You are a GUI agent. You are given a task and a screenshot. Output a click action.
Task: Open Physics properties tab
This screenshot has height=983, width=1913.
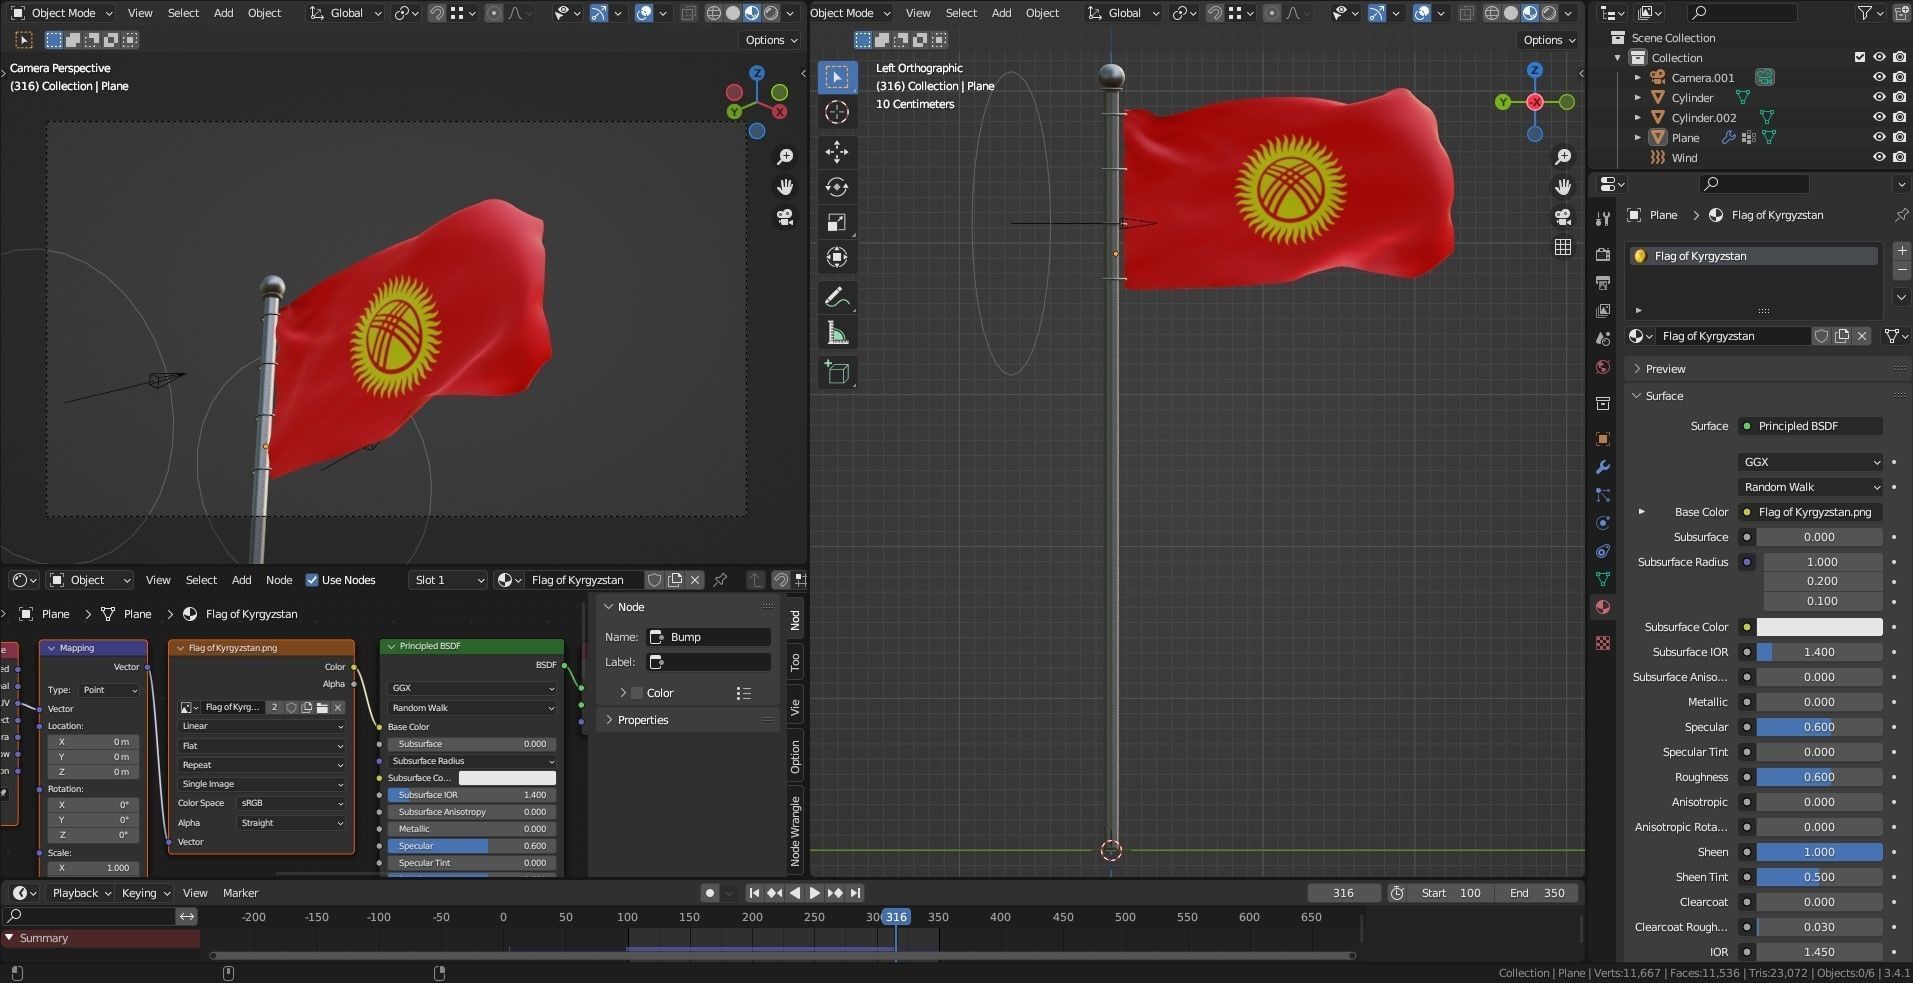tap(1603, 523)
